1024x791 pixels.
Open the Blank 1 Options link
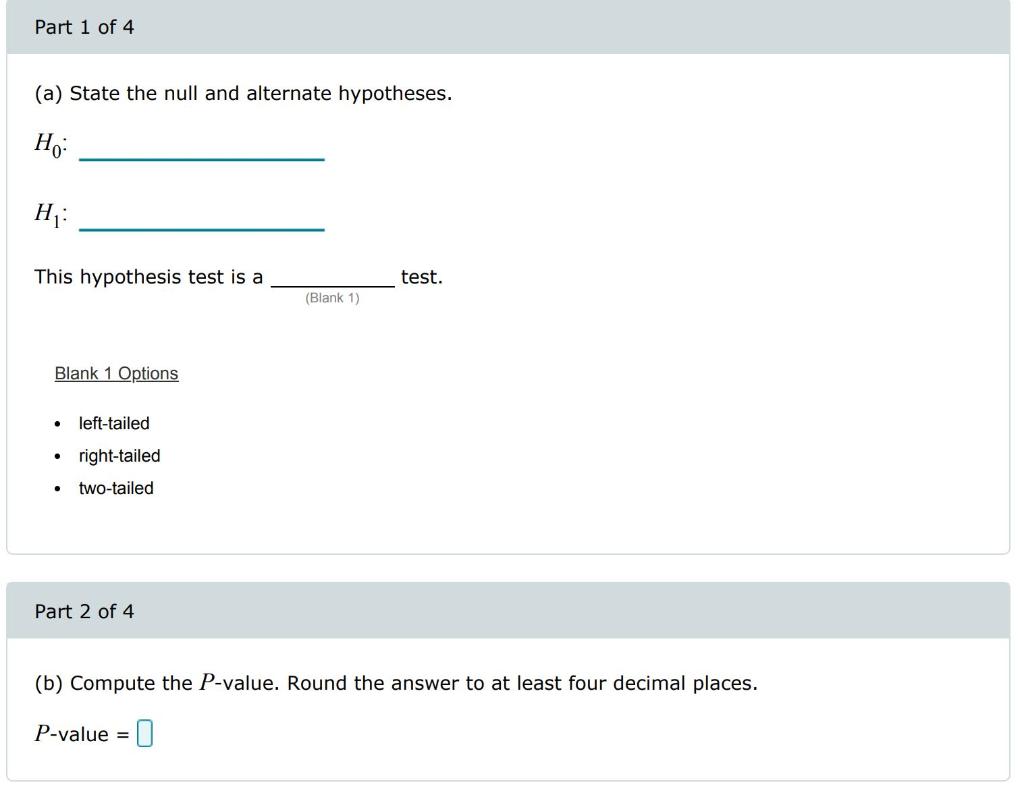tap(115, 373)
